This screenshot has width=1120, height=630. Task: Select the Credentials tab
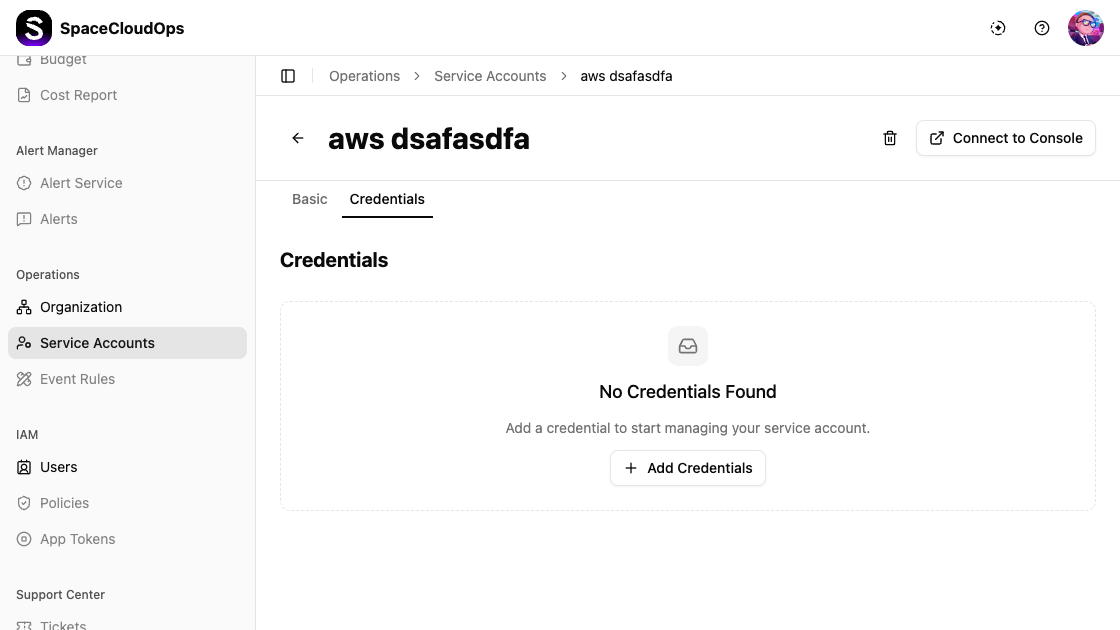click(387, 199)
